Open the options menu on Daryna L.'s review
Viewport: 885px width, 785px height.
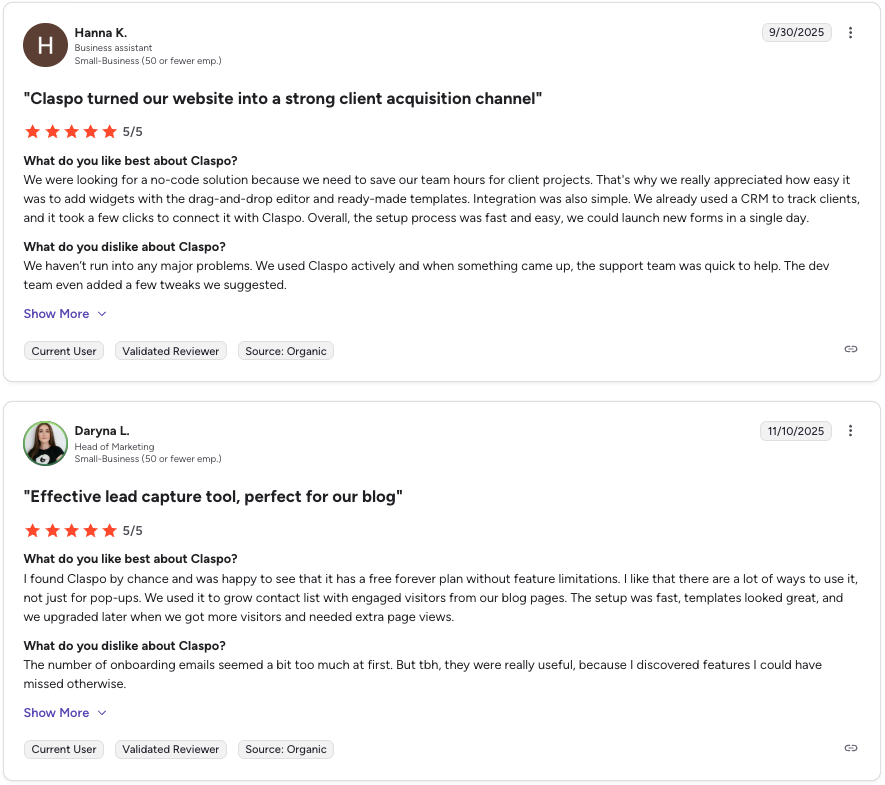coord(850,431)
